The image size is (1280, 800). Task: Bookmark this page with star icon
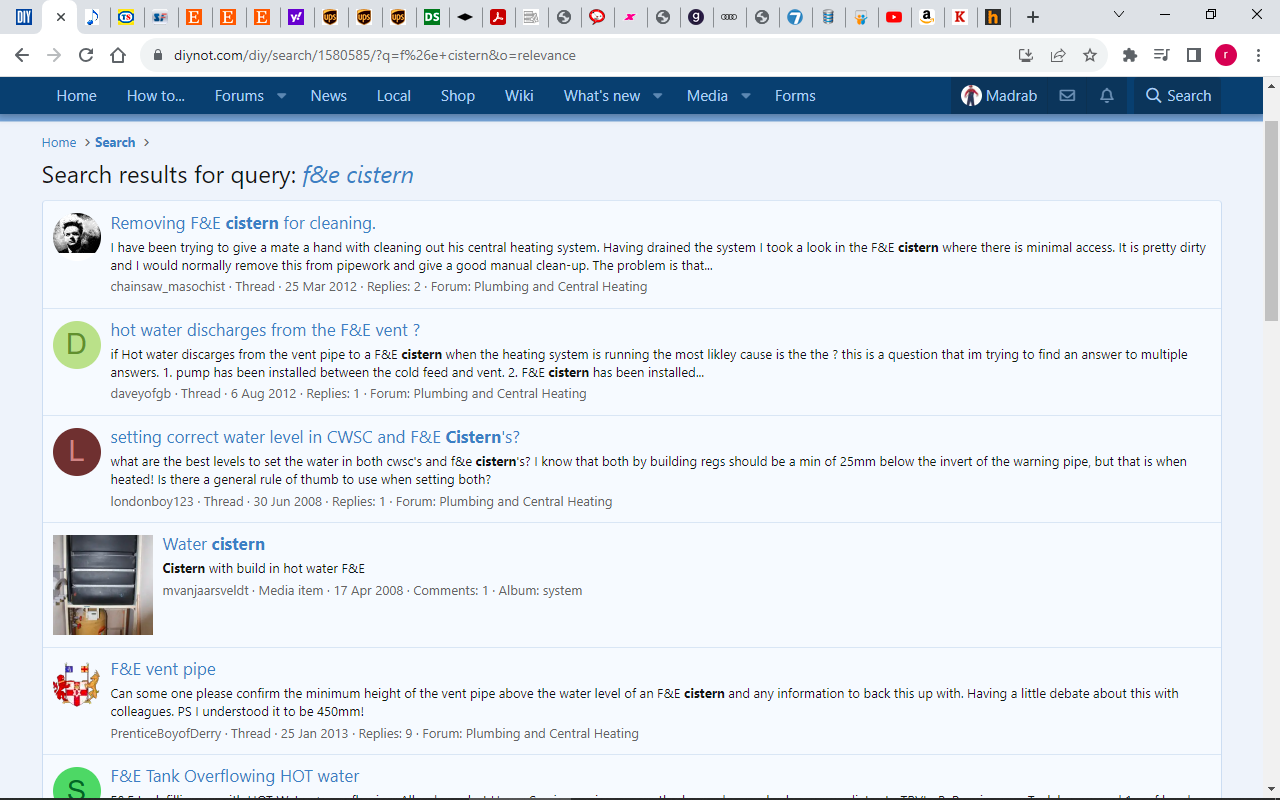click(x=1090, y=56)
